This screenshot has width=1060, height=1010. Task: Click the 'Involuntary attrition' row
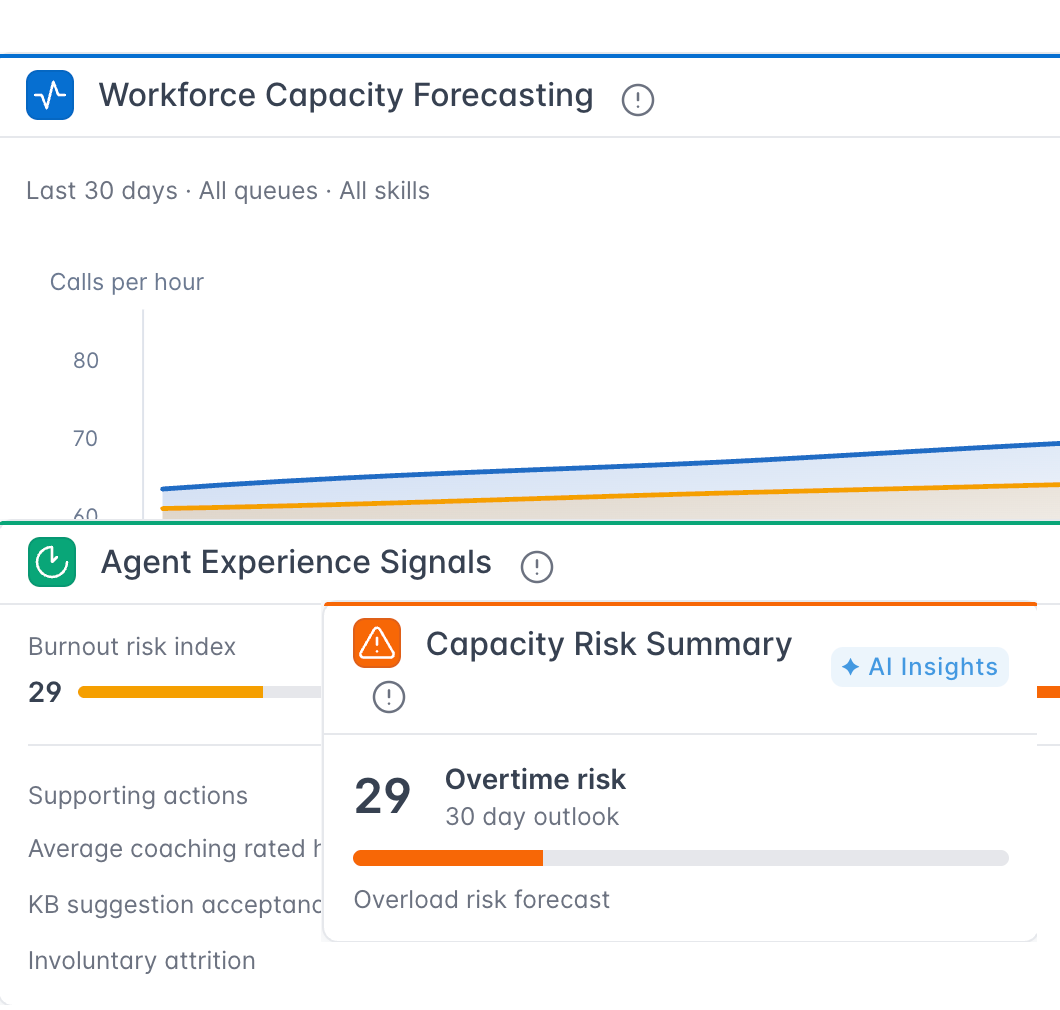[142, 961]
